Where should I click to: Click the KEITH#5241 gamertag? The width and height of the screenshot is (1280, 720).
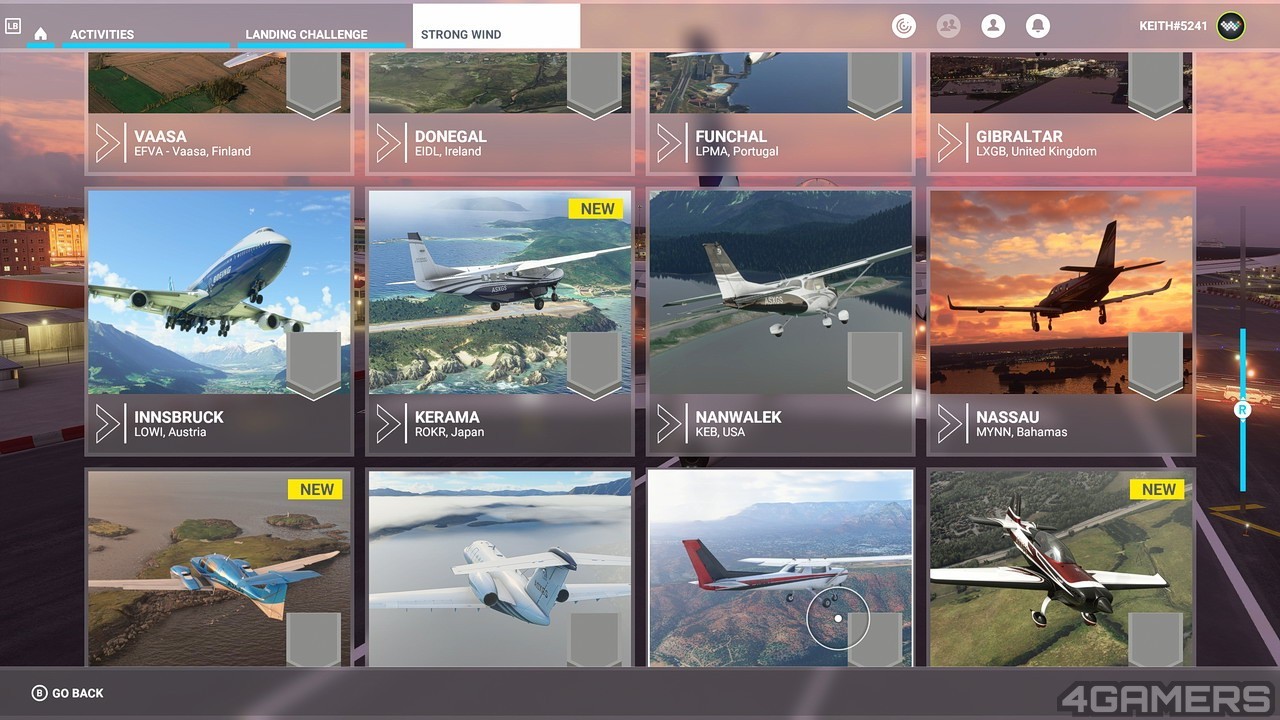[1173, 26]
